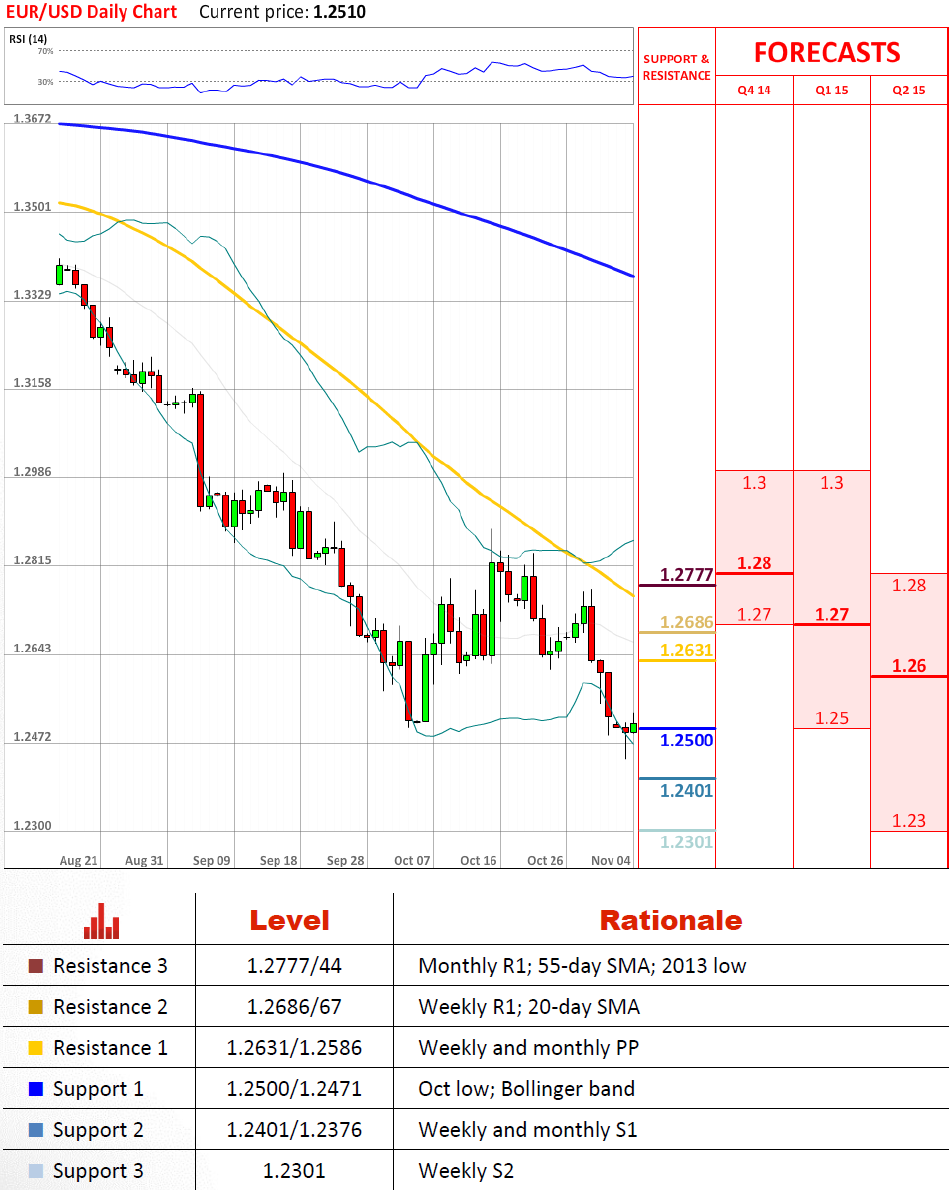The width and height of the screenshot is (950, 1190).
Task: Click the Level column header
Action: point(290,921)
